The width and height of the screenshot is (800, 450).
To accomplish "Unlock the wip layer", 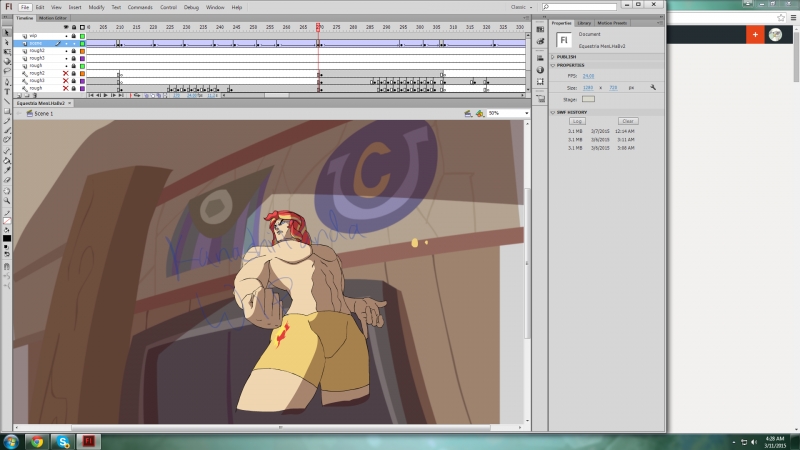I will [x=74, y=35].
